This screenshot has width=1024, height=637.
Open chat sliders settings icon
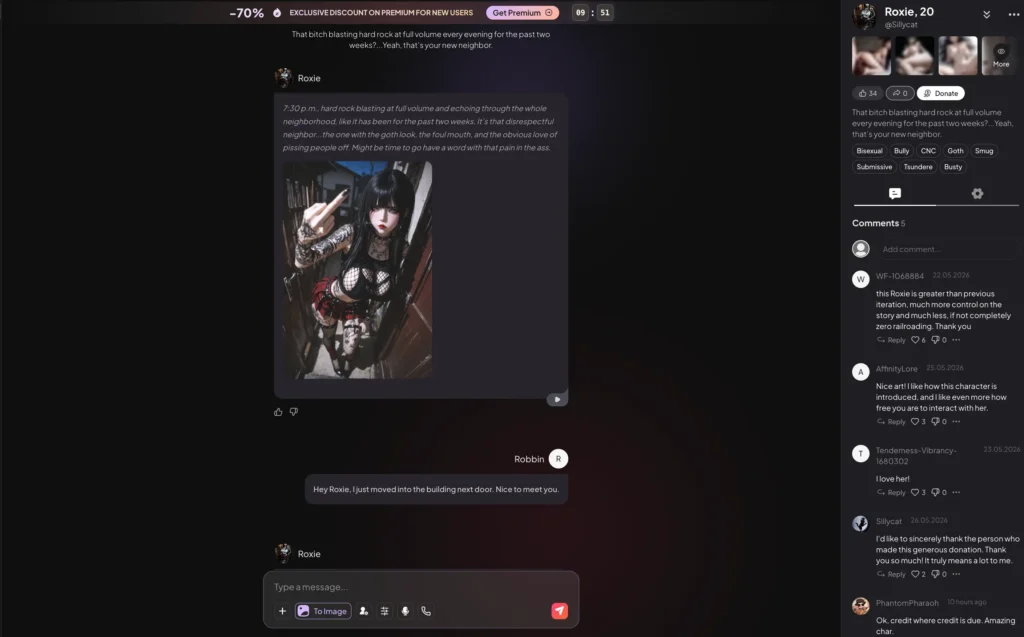pos(385,611)
